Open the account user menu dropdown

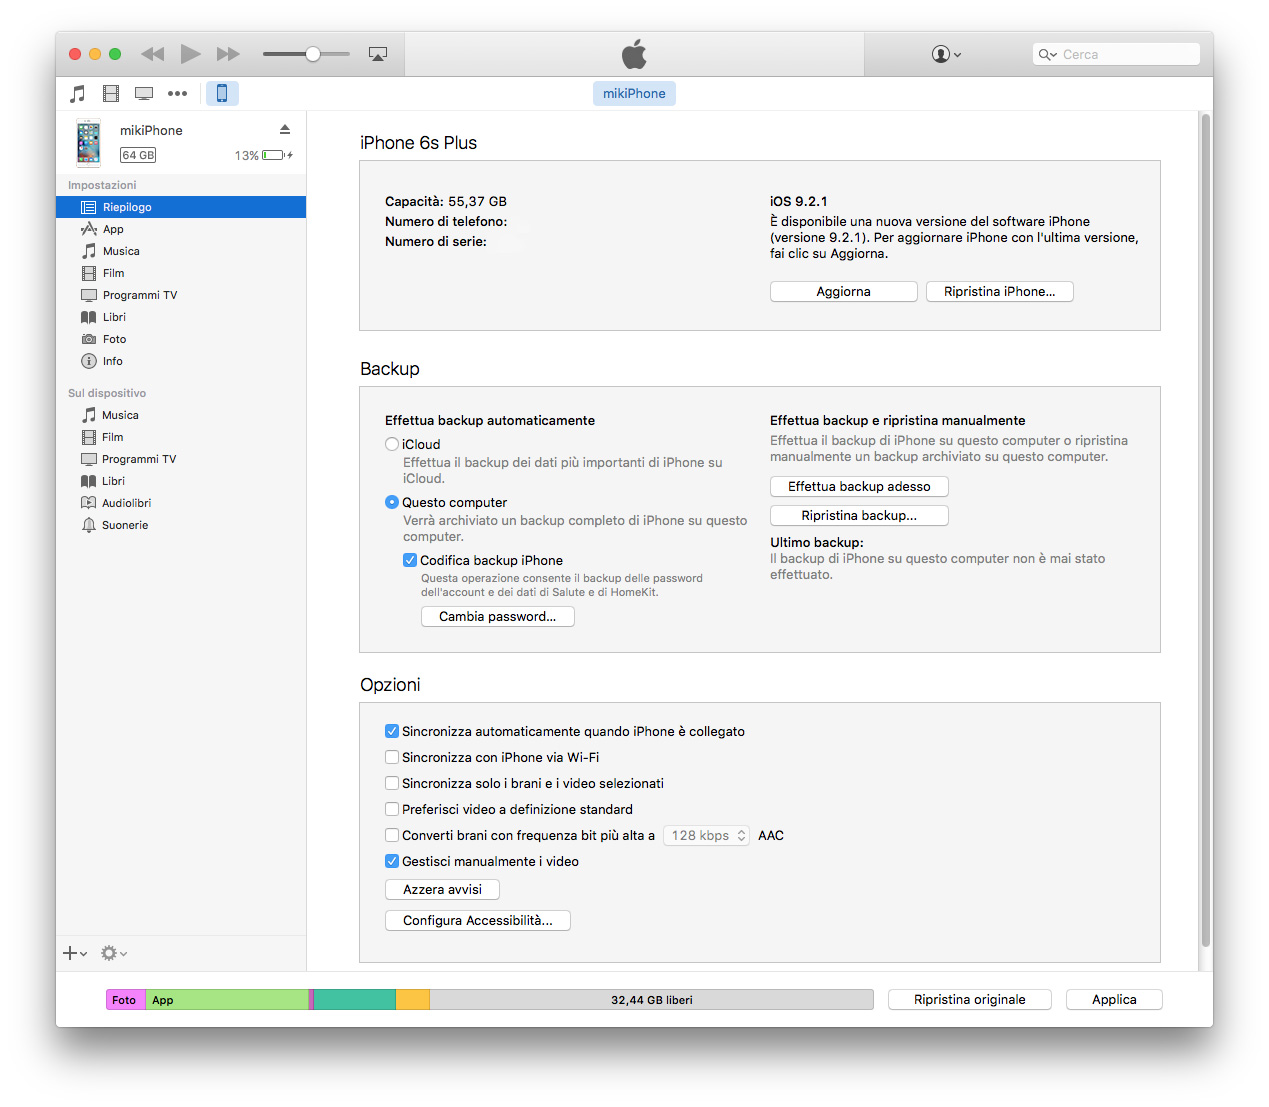coord(946,54)
